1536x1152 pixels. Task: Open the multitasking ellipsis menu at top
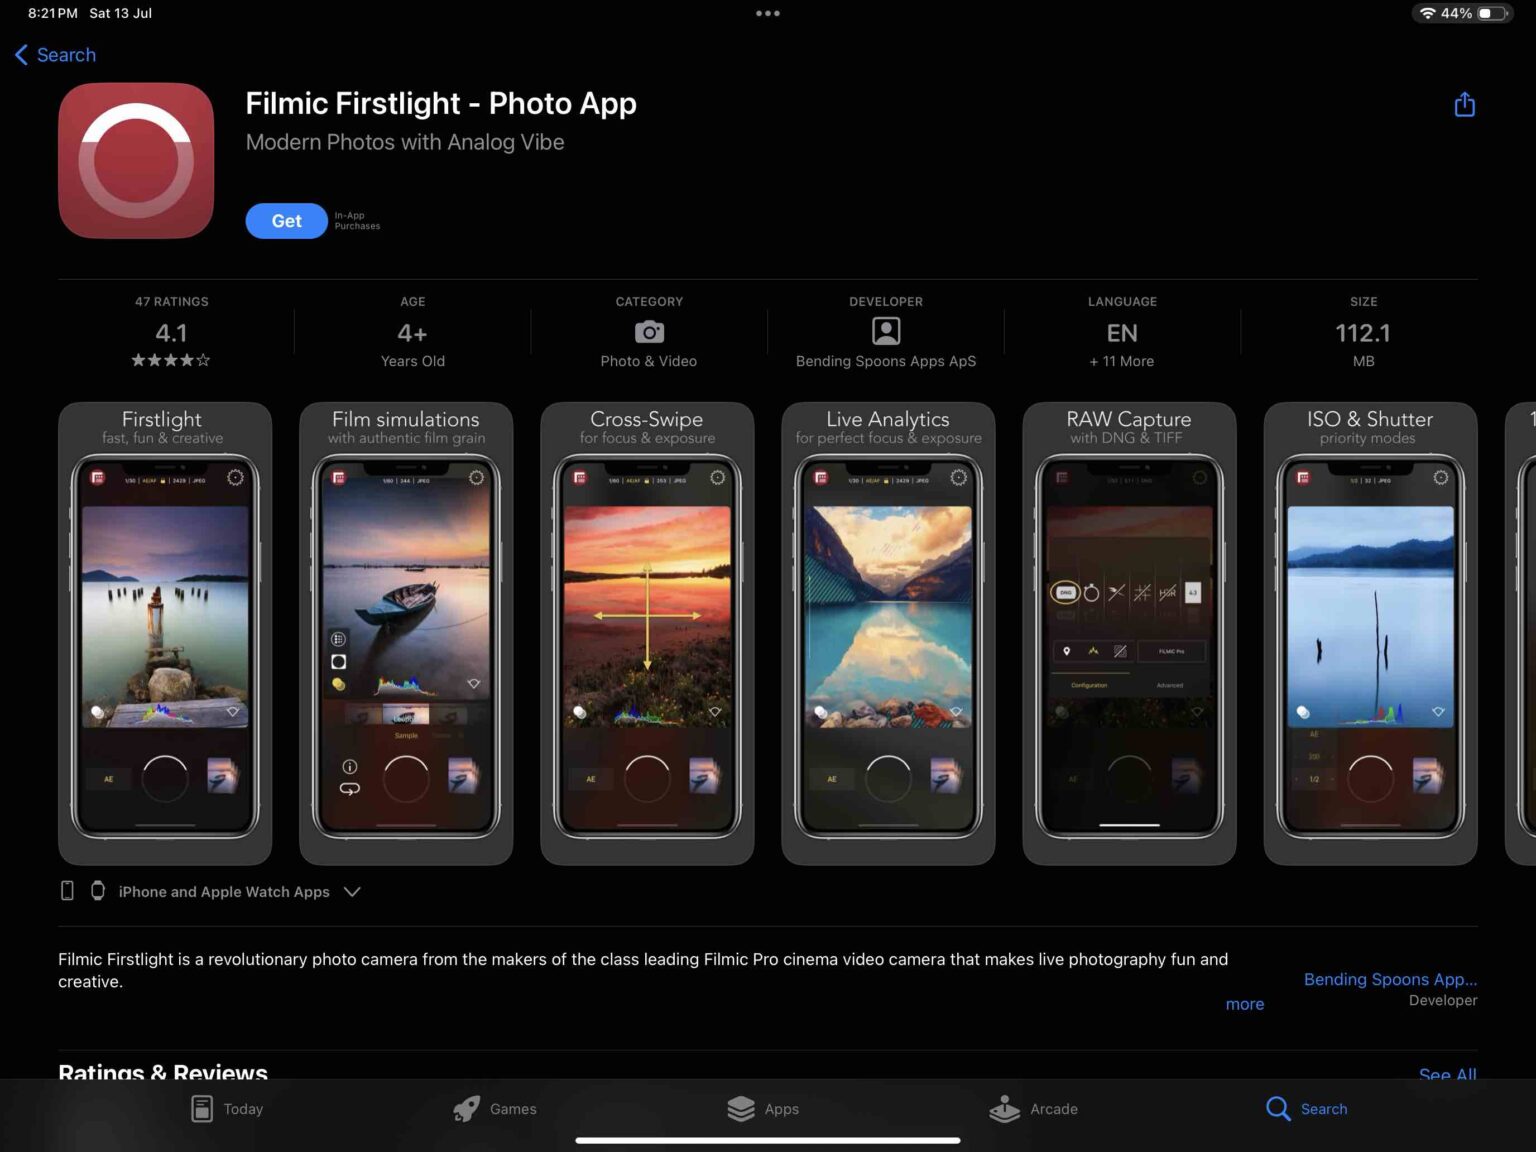(767, 13)
